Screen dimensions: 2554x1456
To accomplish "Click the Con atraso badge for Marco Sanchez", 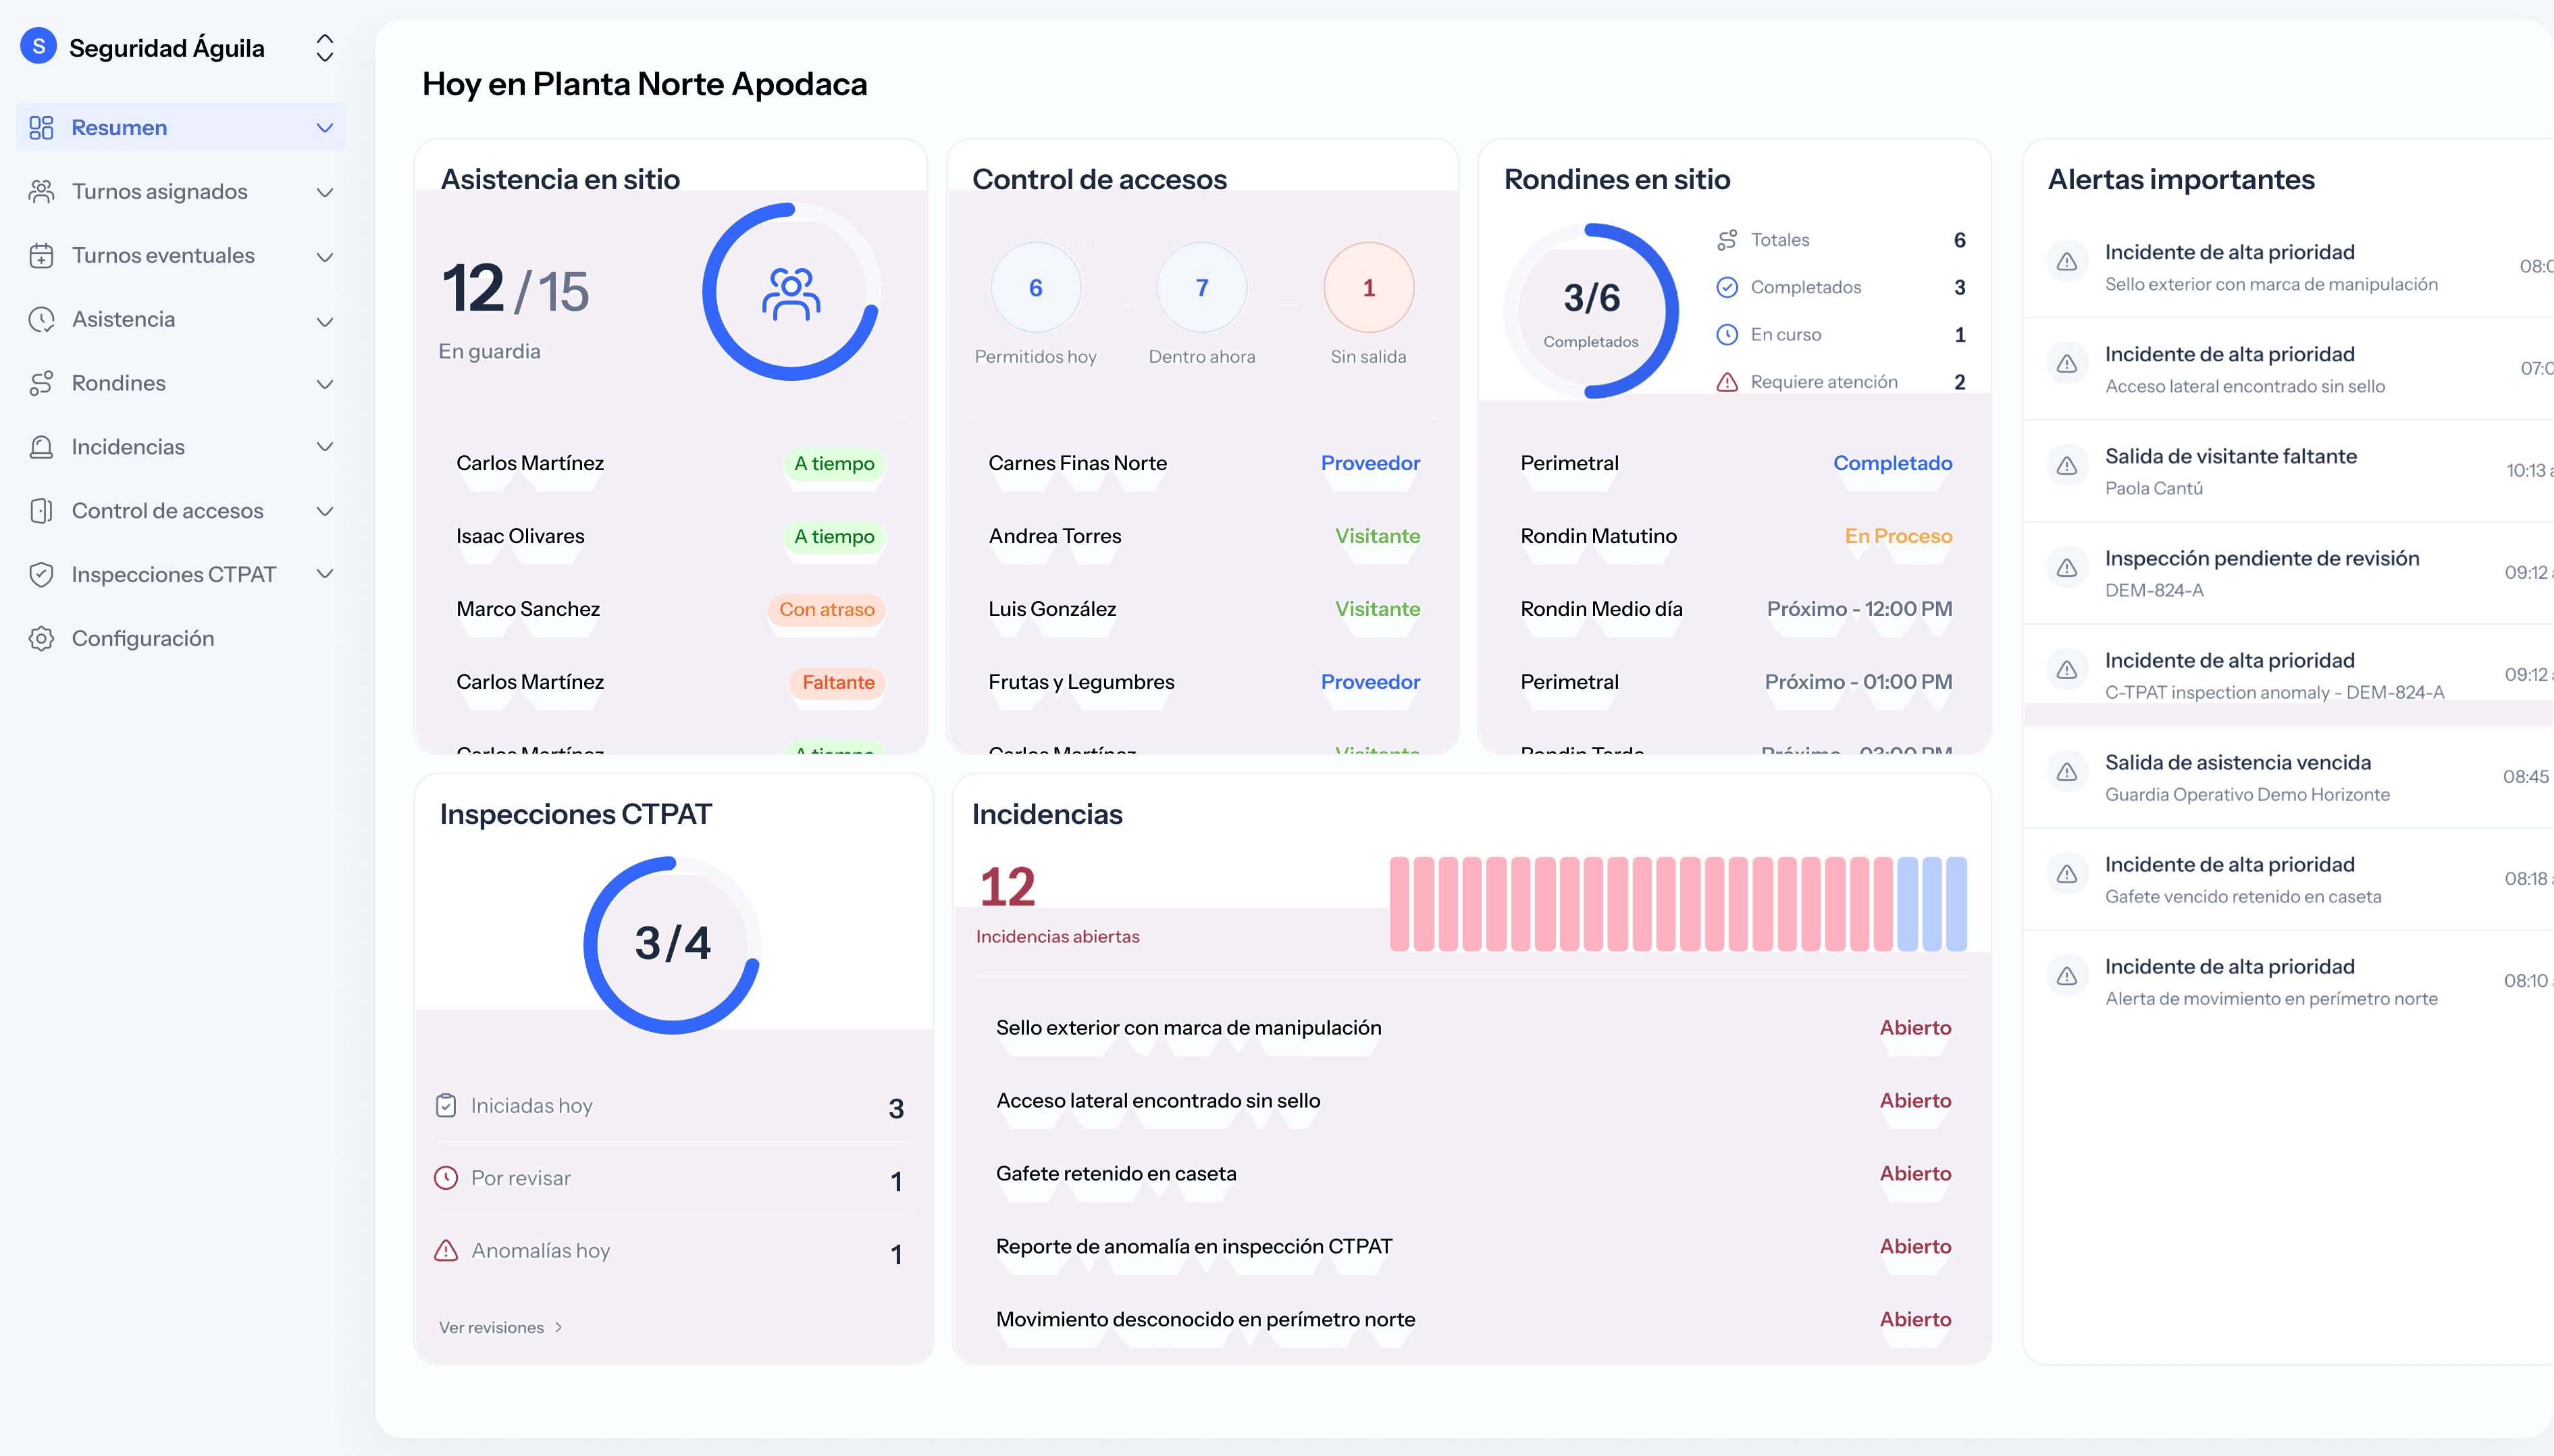I will coord(826,610).
